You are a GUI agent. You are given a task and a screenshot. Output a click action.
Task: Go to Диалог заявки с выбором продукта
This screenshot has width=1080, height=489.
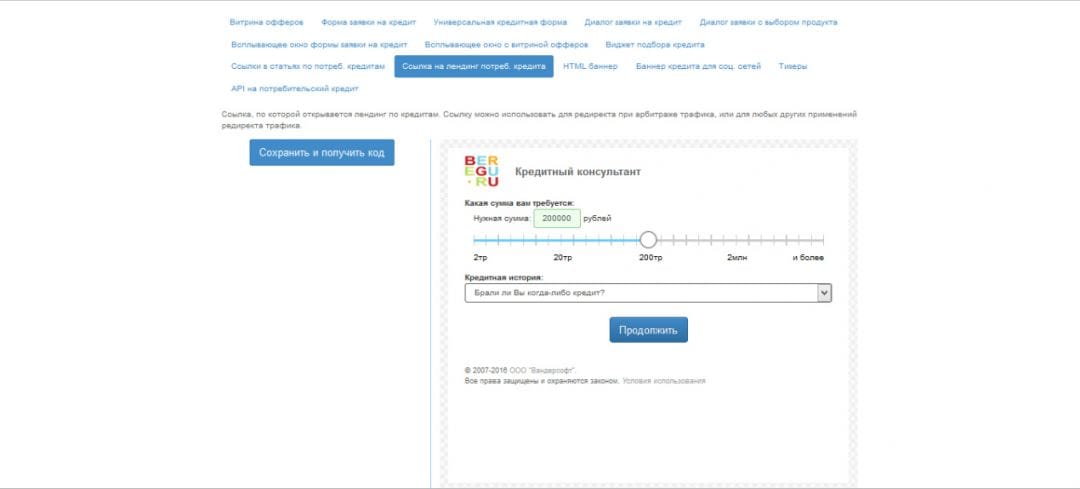768,22
